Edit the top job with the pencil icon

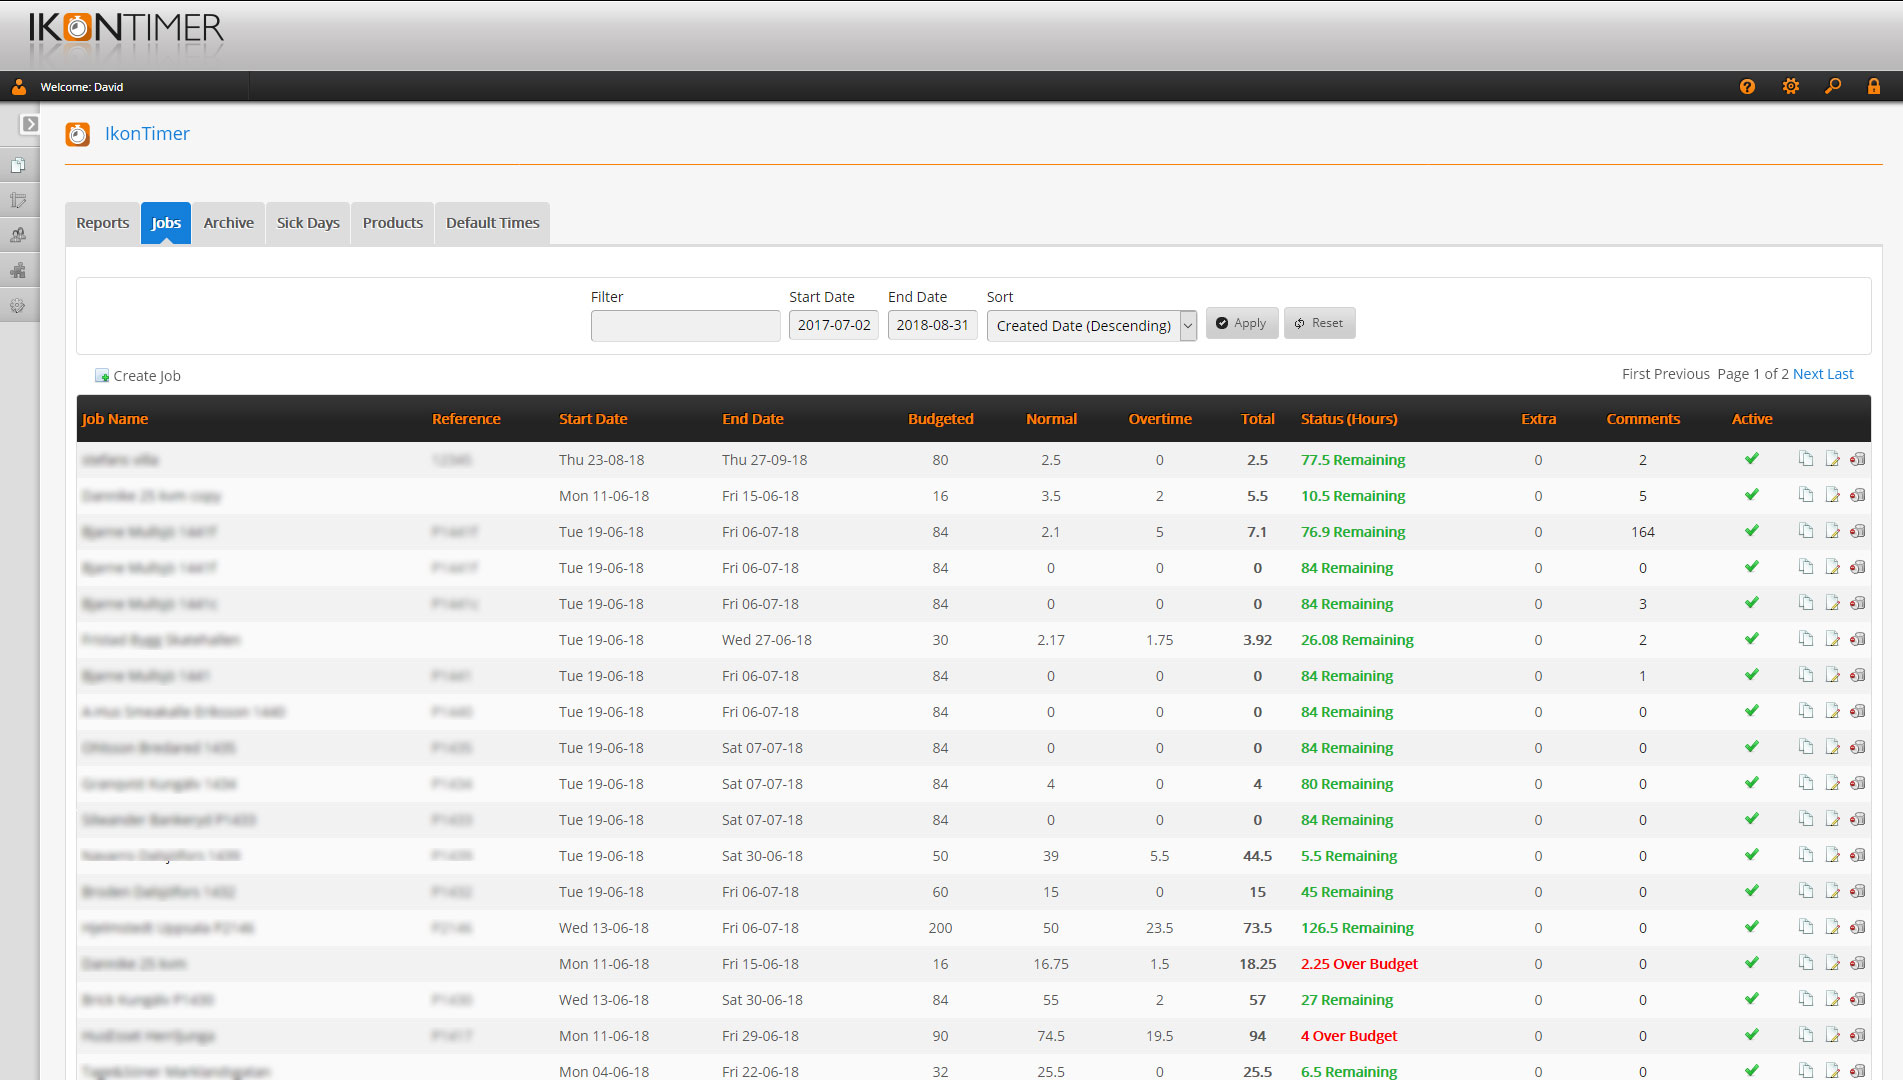pyautogui.click(x=1832, y=458)
